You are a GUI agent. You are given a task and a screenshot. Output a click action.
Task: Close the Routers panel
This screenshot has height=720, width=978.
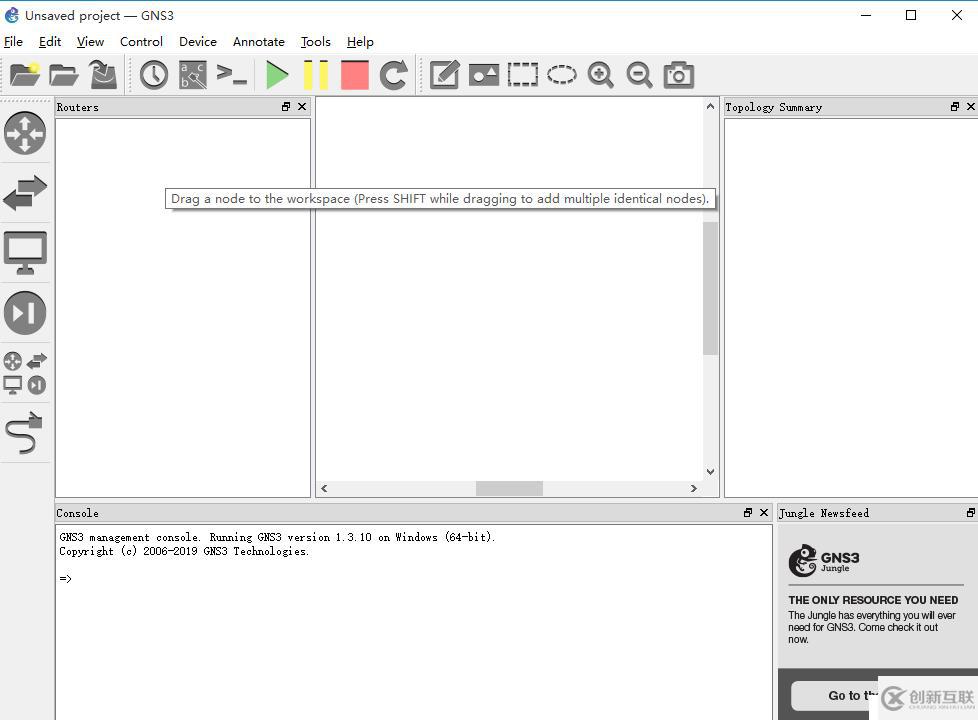coord(302,107)
